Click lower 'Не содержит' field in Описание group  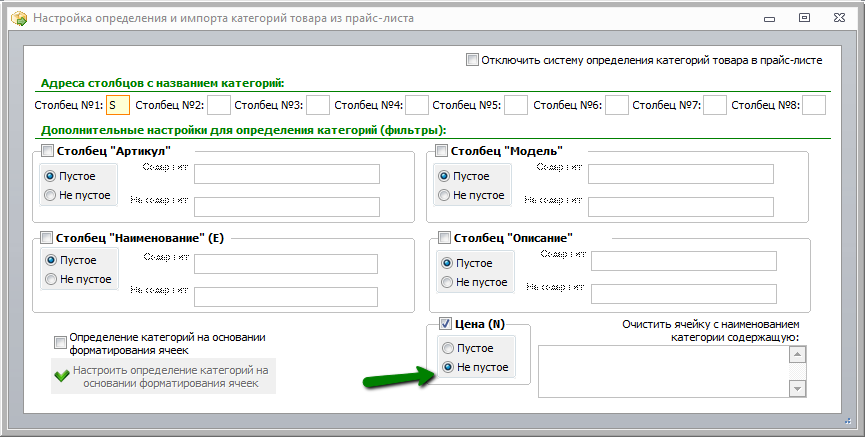pos(684,294)
